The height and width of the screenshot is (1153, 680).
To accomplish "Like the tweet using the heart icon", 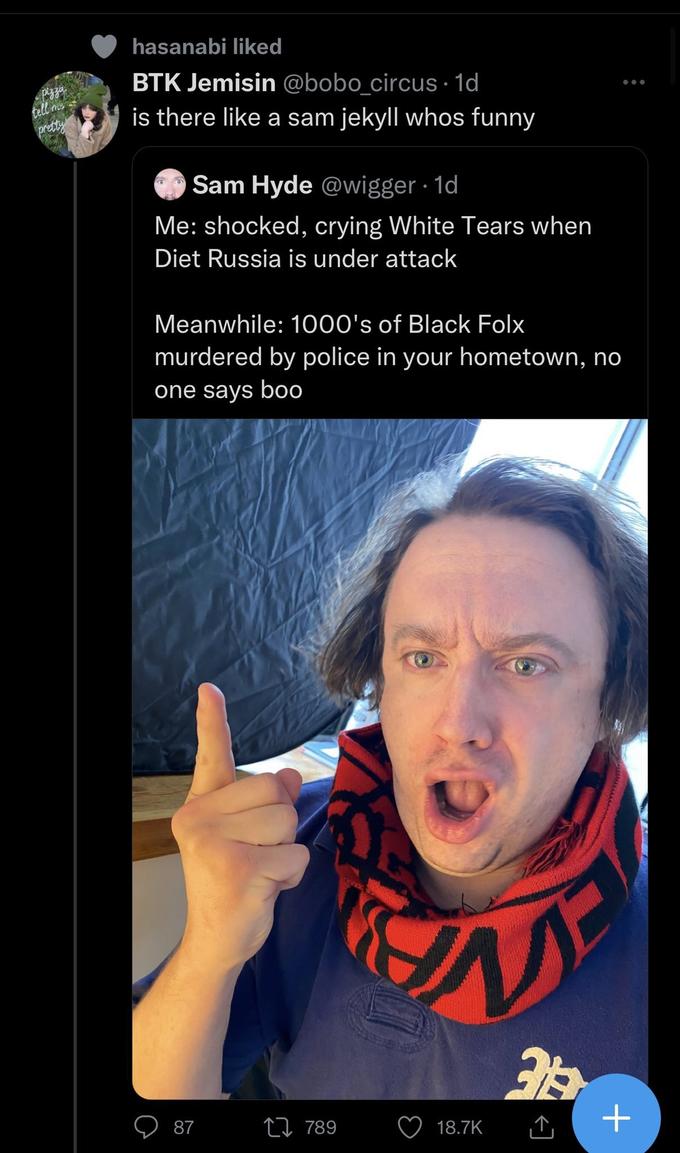I will coord(410,1127).
